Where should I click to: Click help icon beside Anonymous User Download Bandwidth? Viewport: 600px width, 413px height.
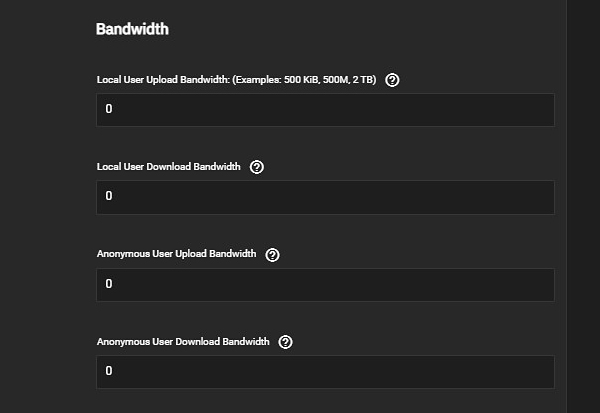click(x=286, y=342)
